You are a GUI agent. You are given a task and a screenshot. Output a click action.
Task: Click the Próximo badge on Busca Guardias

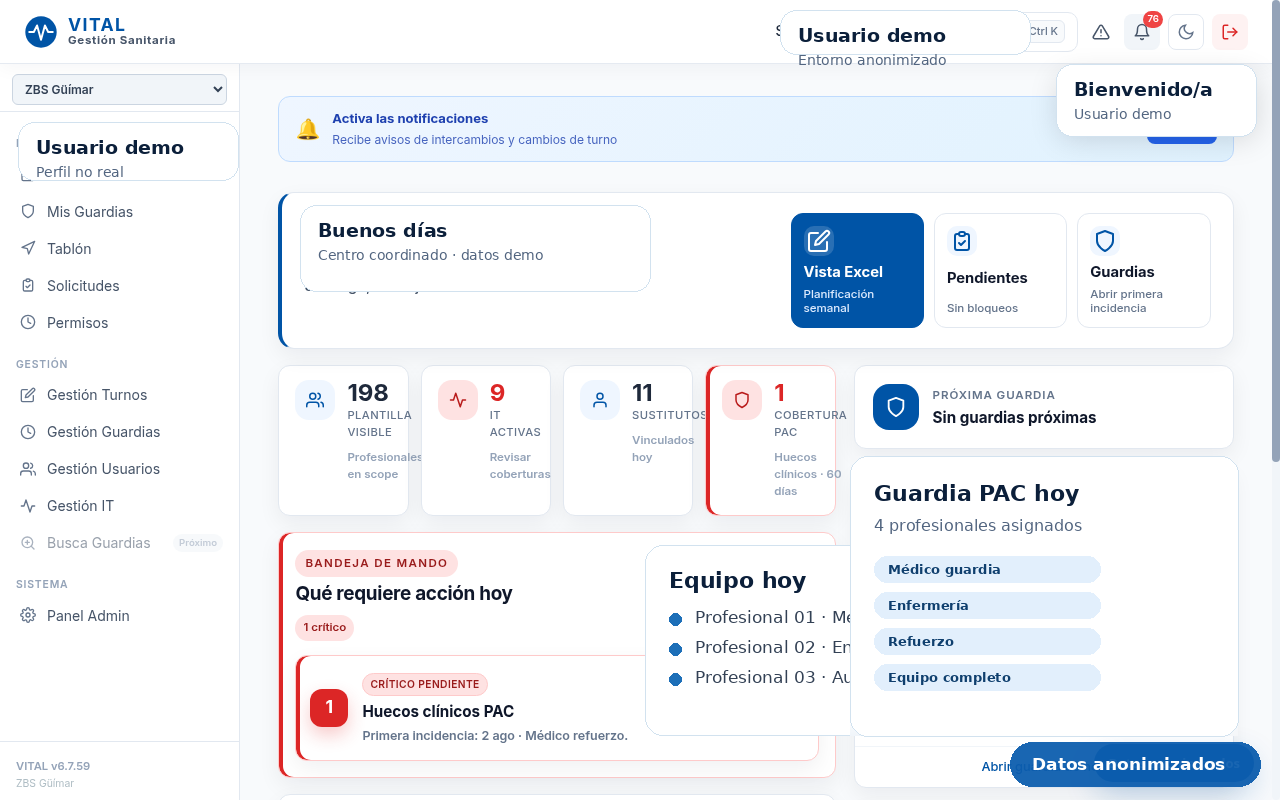(x=198, y=543)
